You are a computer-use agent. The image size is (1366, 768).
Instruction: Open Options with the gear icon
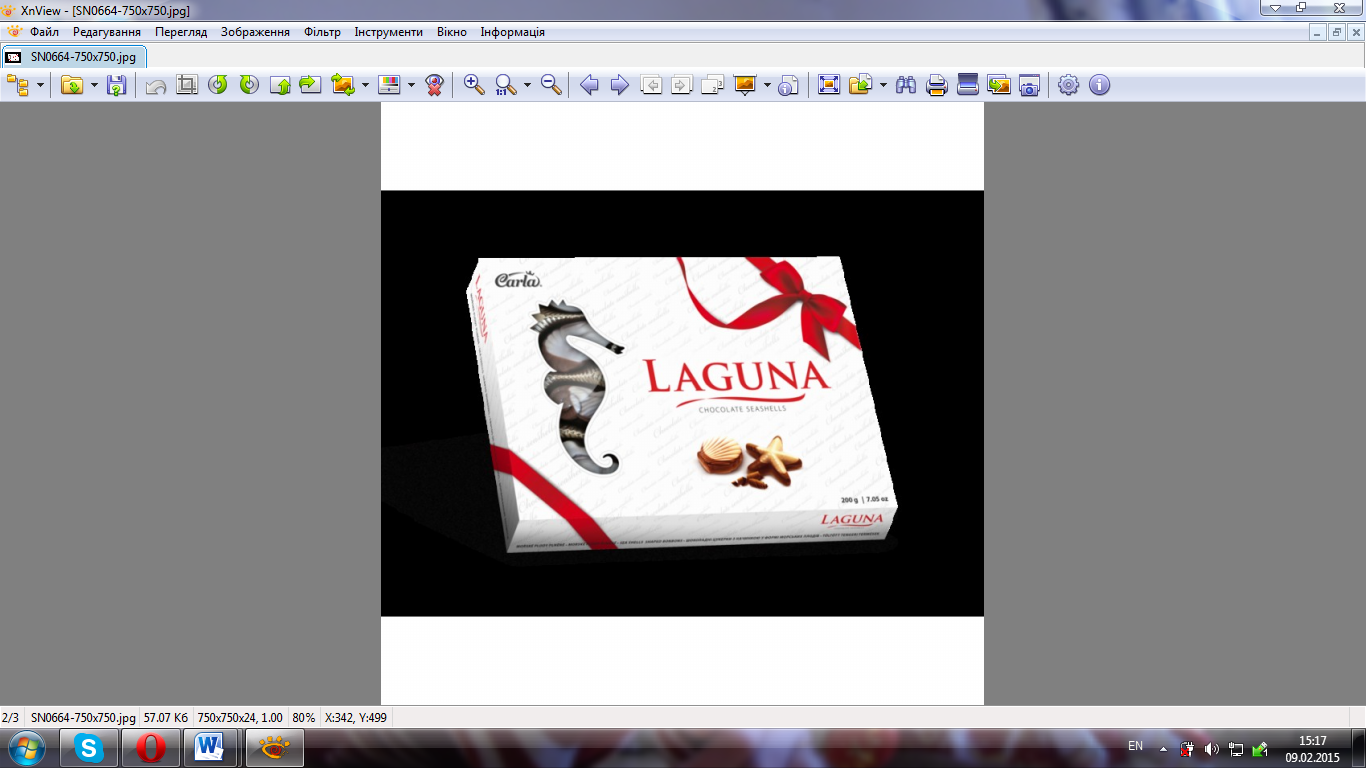tap(1069, 85)
